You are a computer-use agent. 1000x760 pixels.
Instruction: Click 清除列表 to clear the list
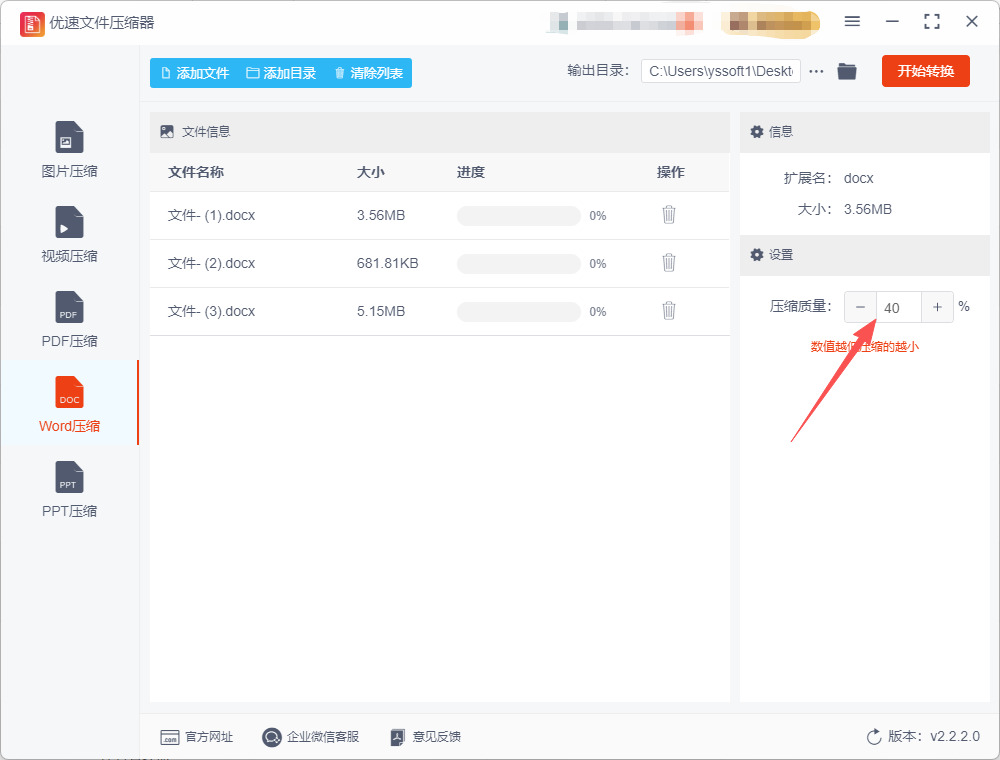tap(369, 73)
